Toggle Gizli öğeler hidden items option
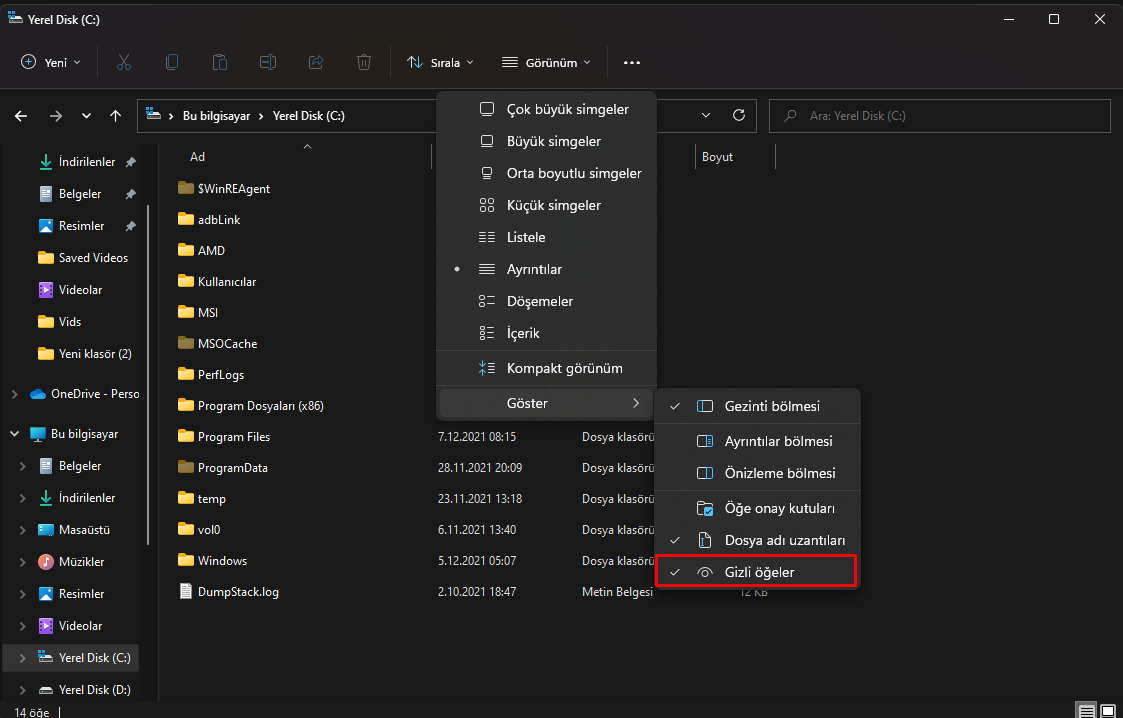1123x718 pixels. (x=757, y=572)
